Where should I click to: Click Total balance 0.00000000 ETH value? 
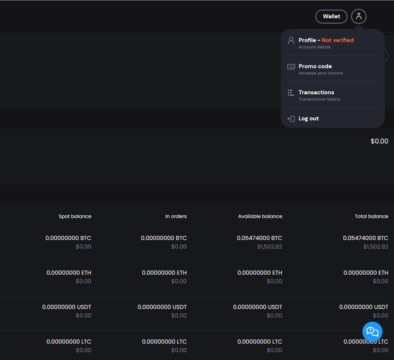click(x=366, y=273)
